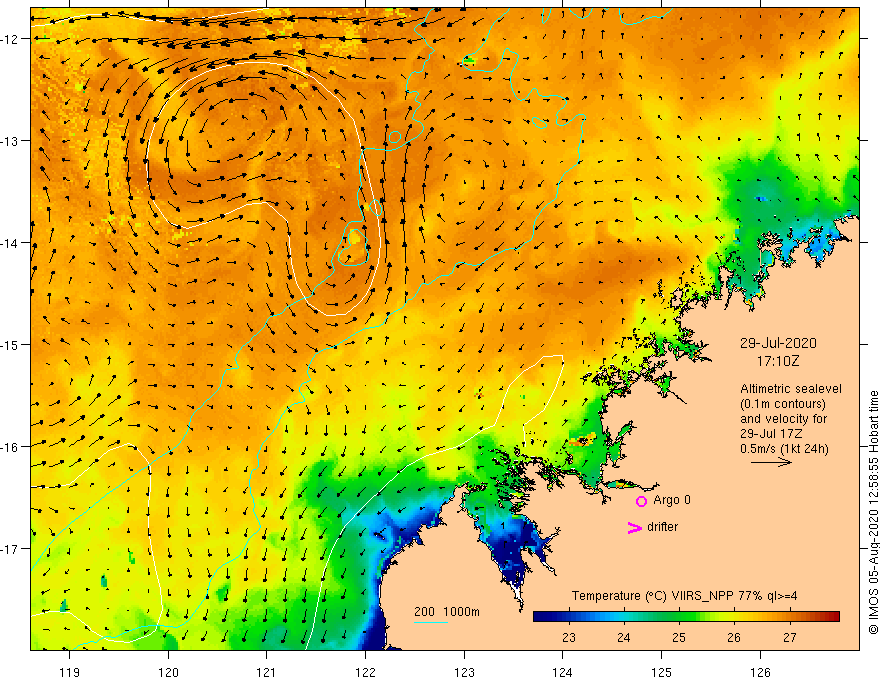This screenshot has height=680, width=880.
Task: Click the colorbar tick label '25'
Action: pos(679,637)
